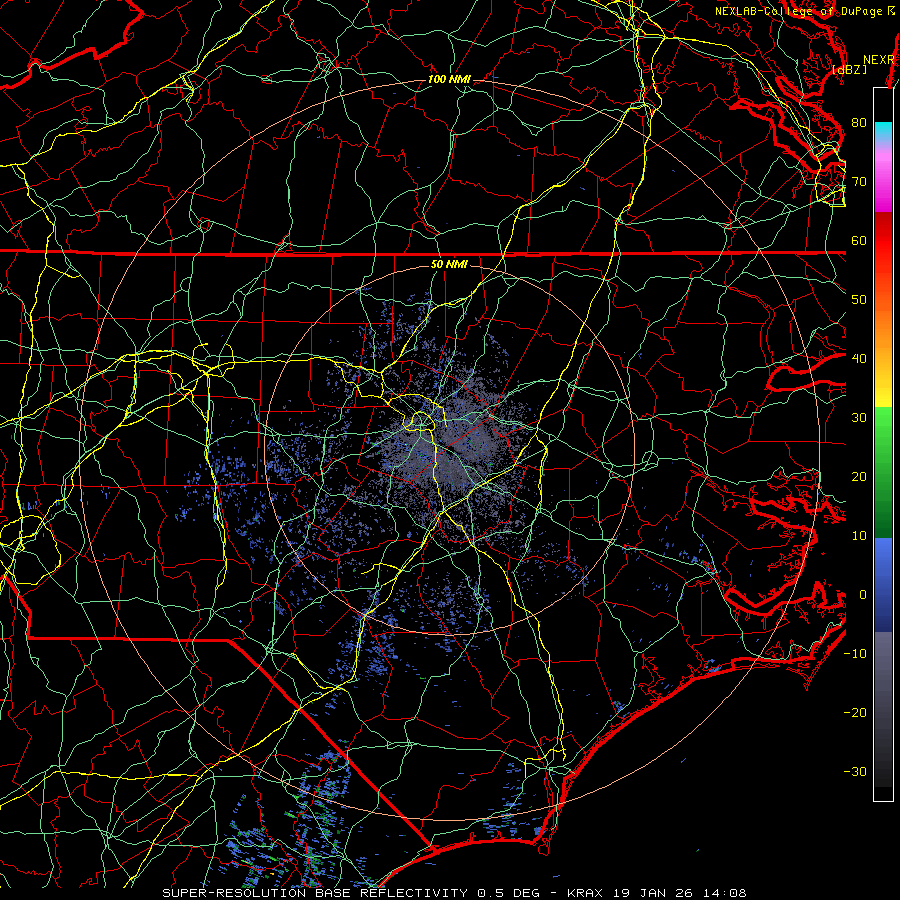Click the -10 value on dBZ scale
Viewport: 900px width, 900px height.
pos(855,654)
